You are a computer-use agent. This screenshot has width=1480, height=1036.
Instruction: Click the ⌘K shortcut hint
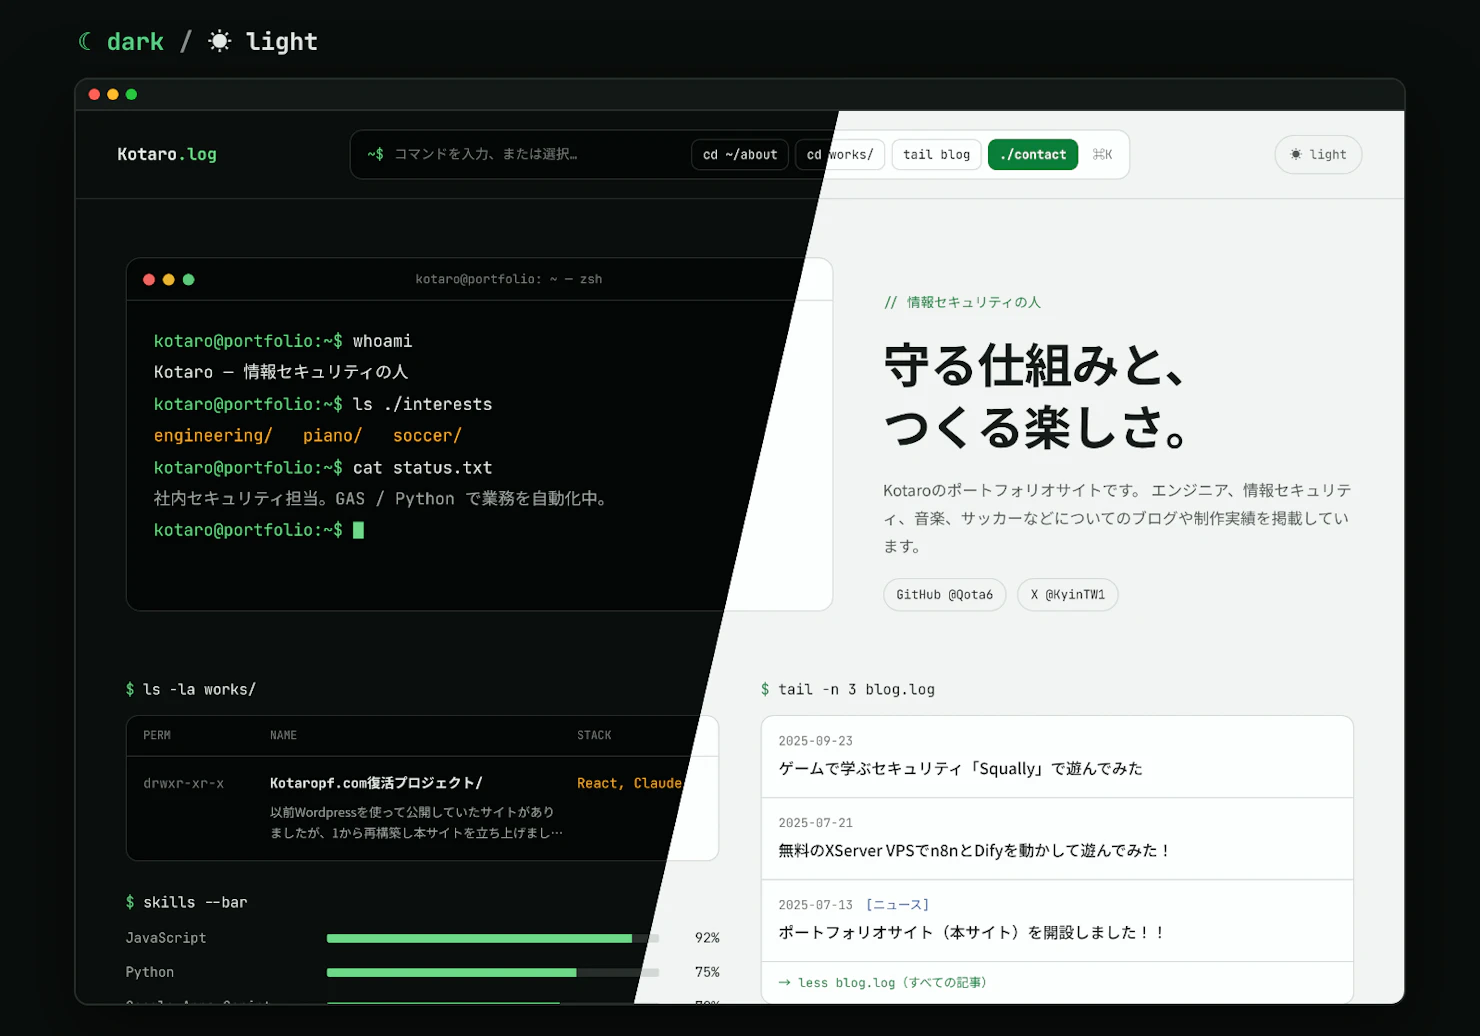tap(1102, 155)
